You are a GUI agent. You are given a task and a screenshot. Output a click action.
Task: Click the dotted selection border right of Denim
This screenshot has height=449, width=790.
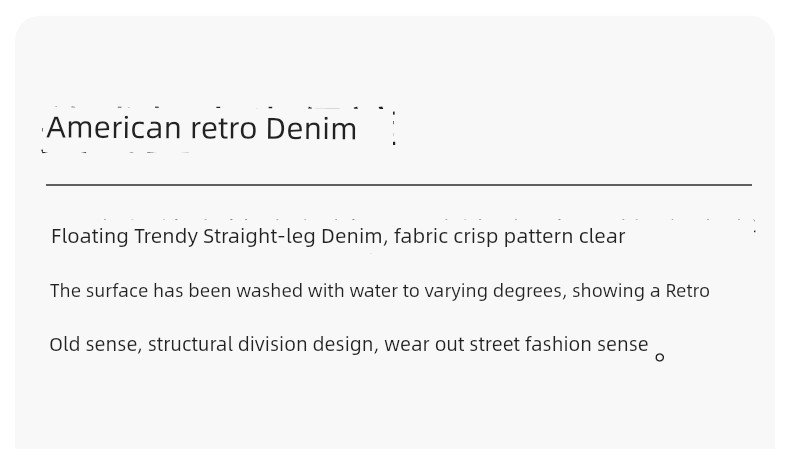point(393,129)
